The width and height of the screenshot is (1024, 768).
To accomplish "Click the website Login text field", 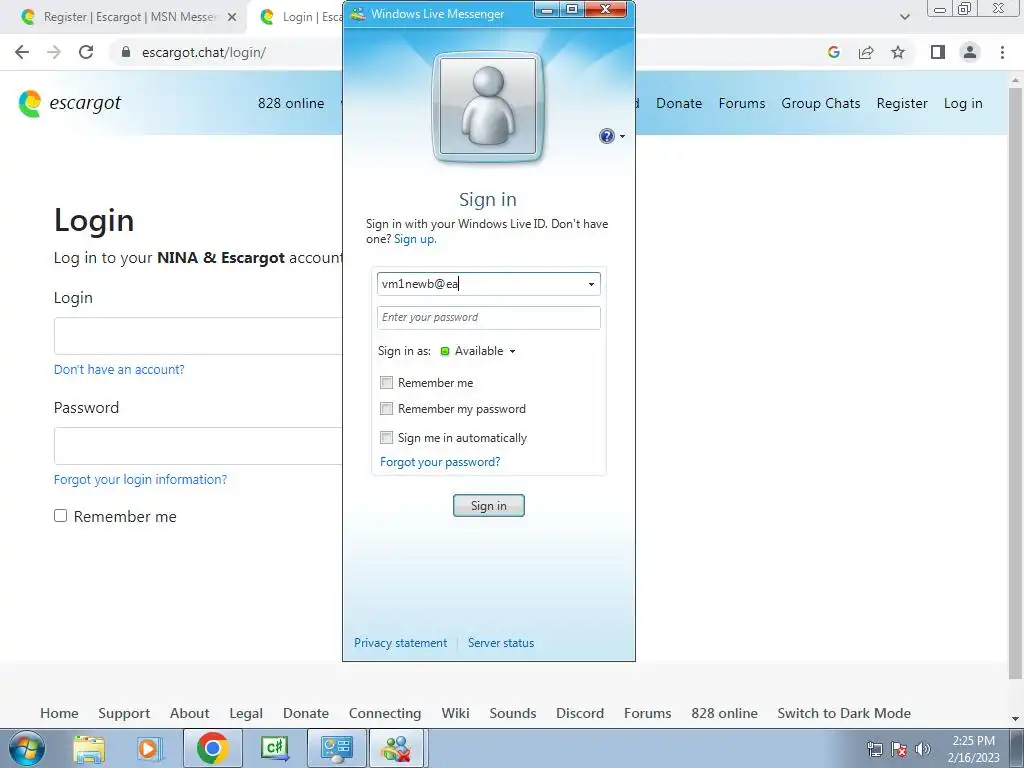I will click(199, 336).
